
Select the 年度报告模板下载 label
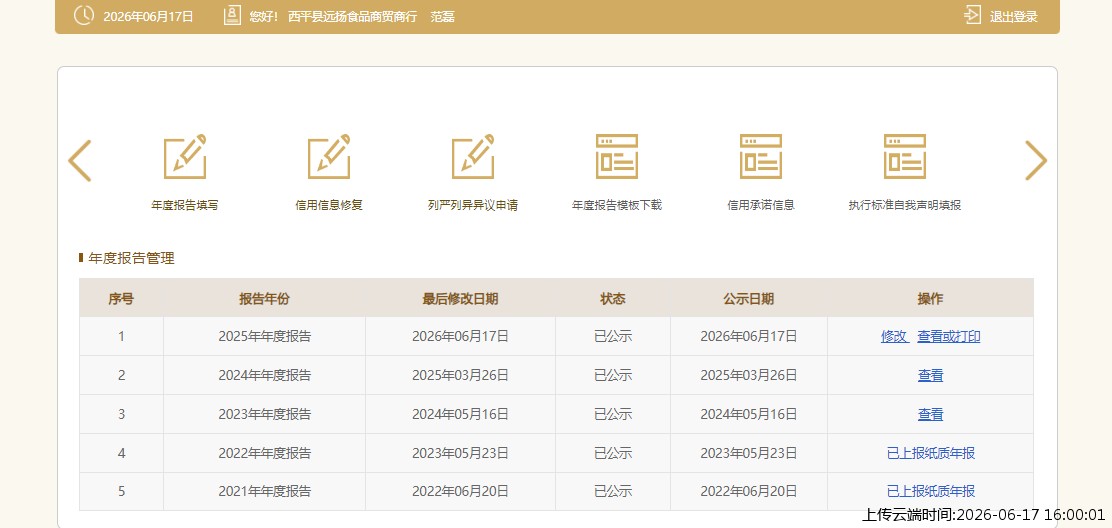coord(617,206)
